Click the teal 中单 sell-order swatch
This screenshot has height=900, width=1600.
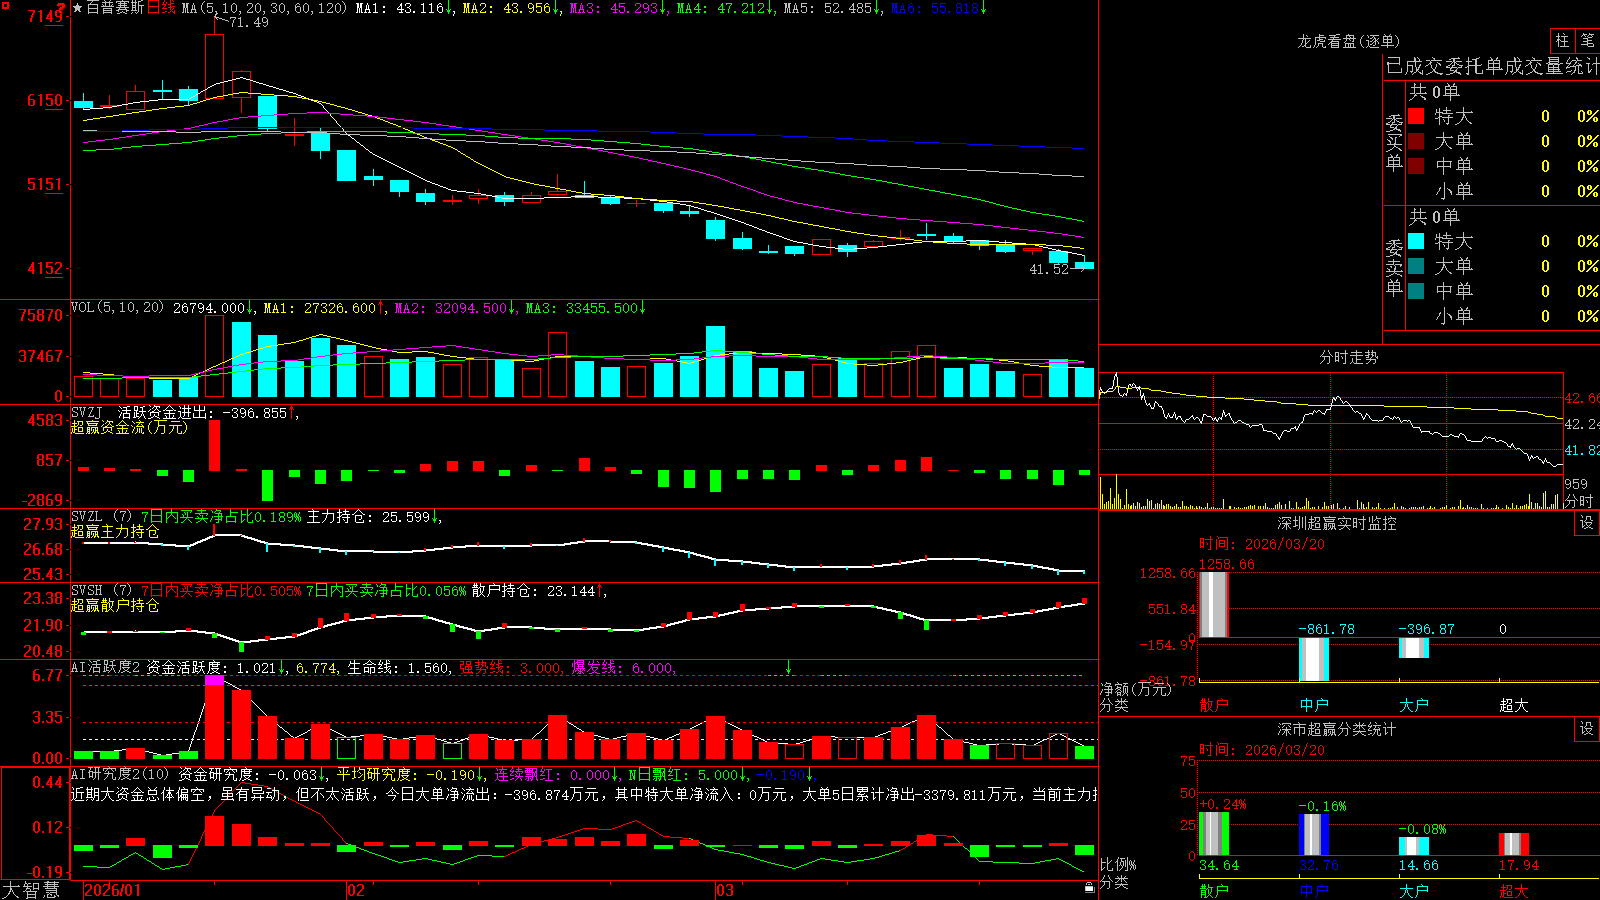click(1416, 291)
